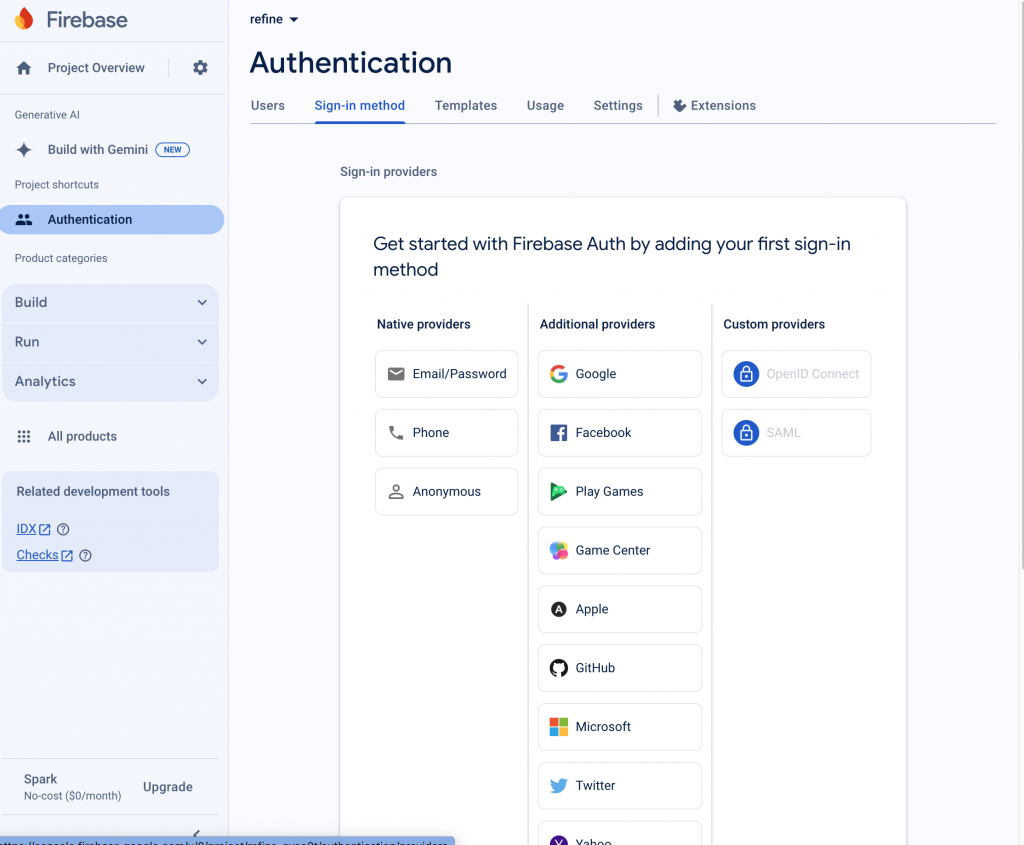Screen dimensions: 1024x845
Task: Add Game Center sign-in provider
Action: tap(620, 550)
